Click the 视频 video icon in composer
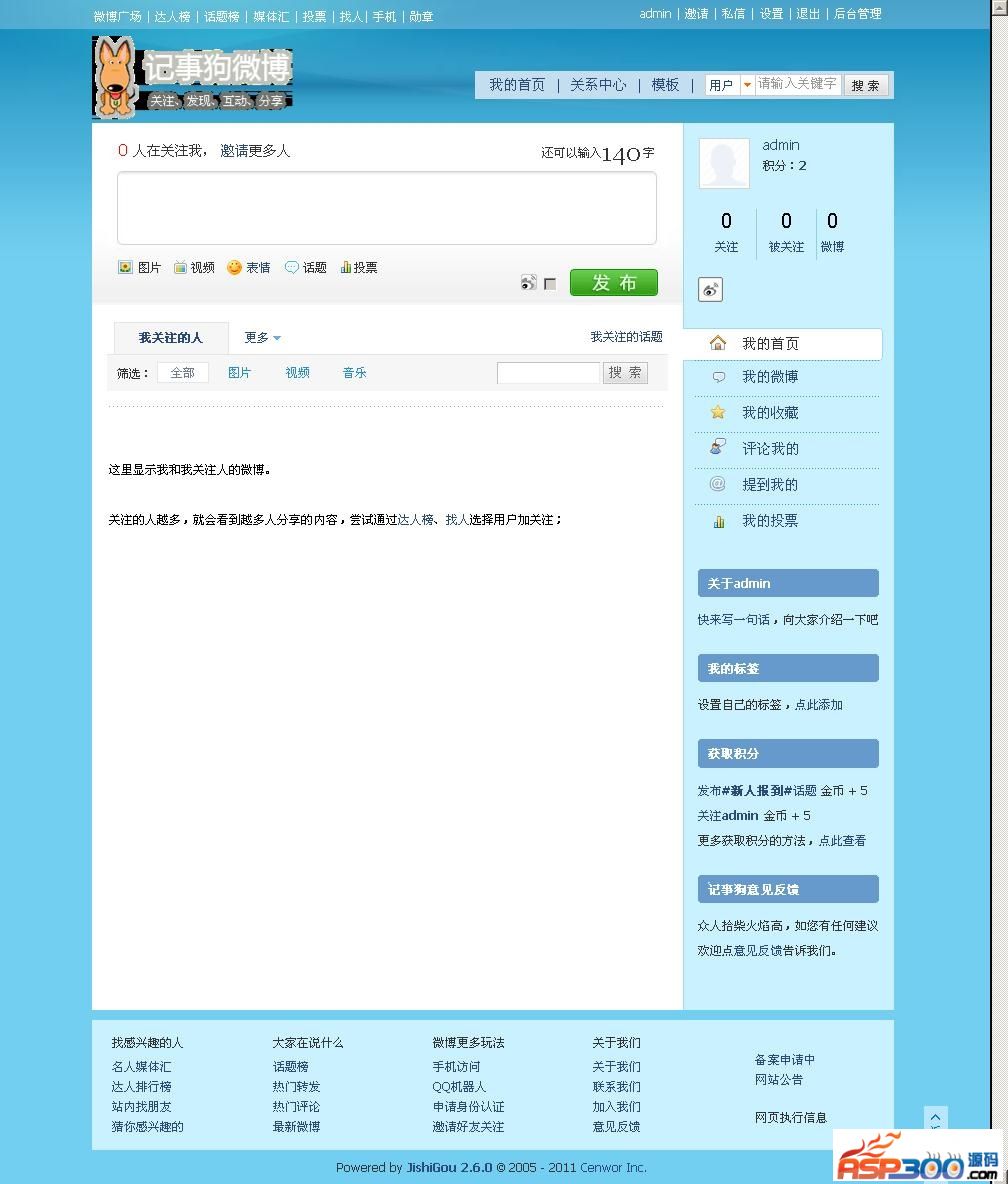 [180, 267]
